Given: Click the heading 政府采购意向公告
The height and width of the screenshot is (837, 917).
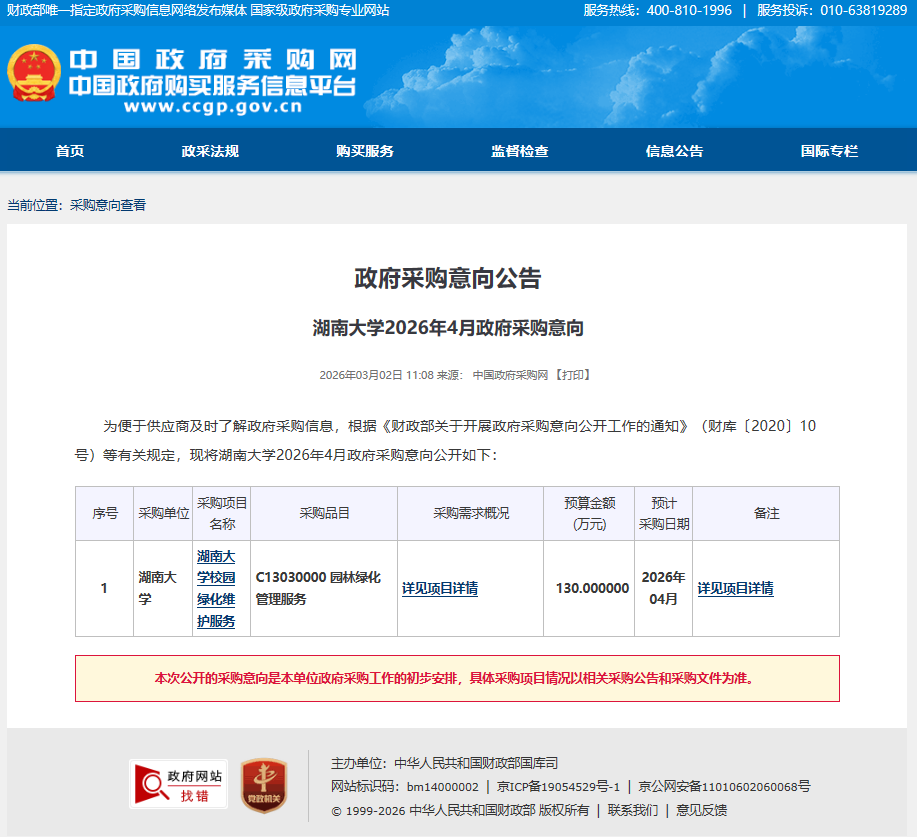Looking at the screenshot, I should (x=448, y=278).
